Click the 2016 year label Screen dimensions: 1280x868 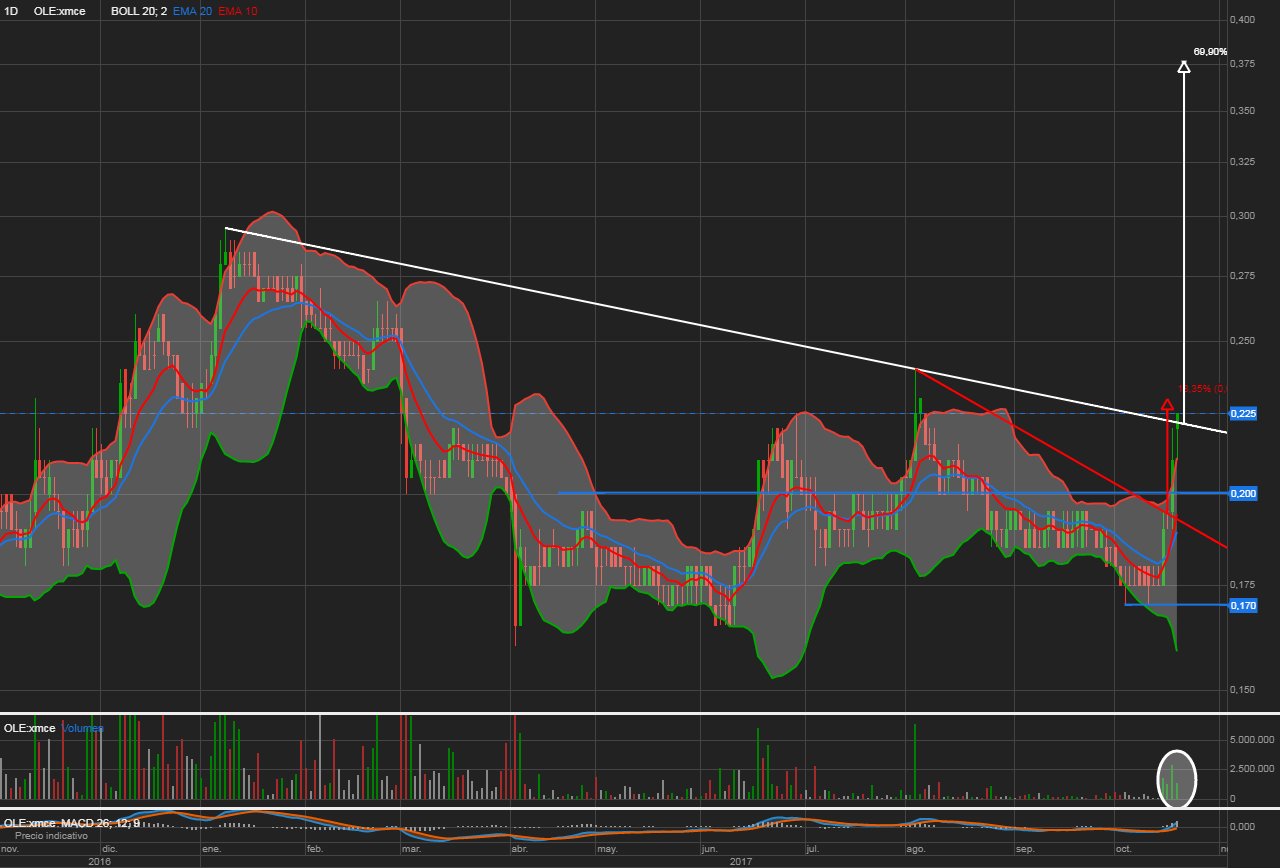(x=99, y=861)
